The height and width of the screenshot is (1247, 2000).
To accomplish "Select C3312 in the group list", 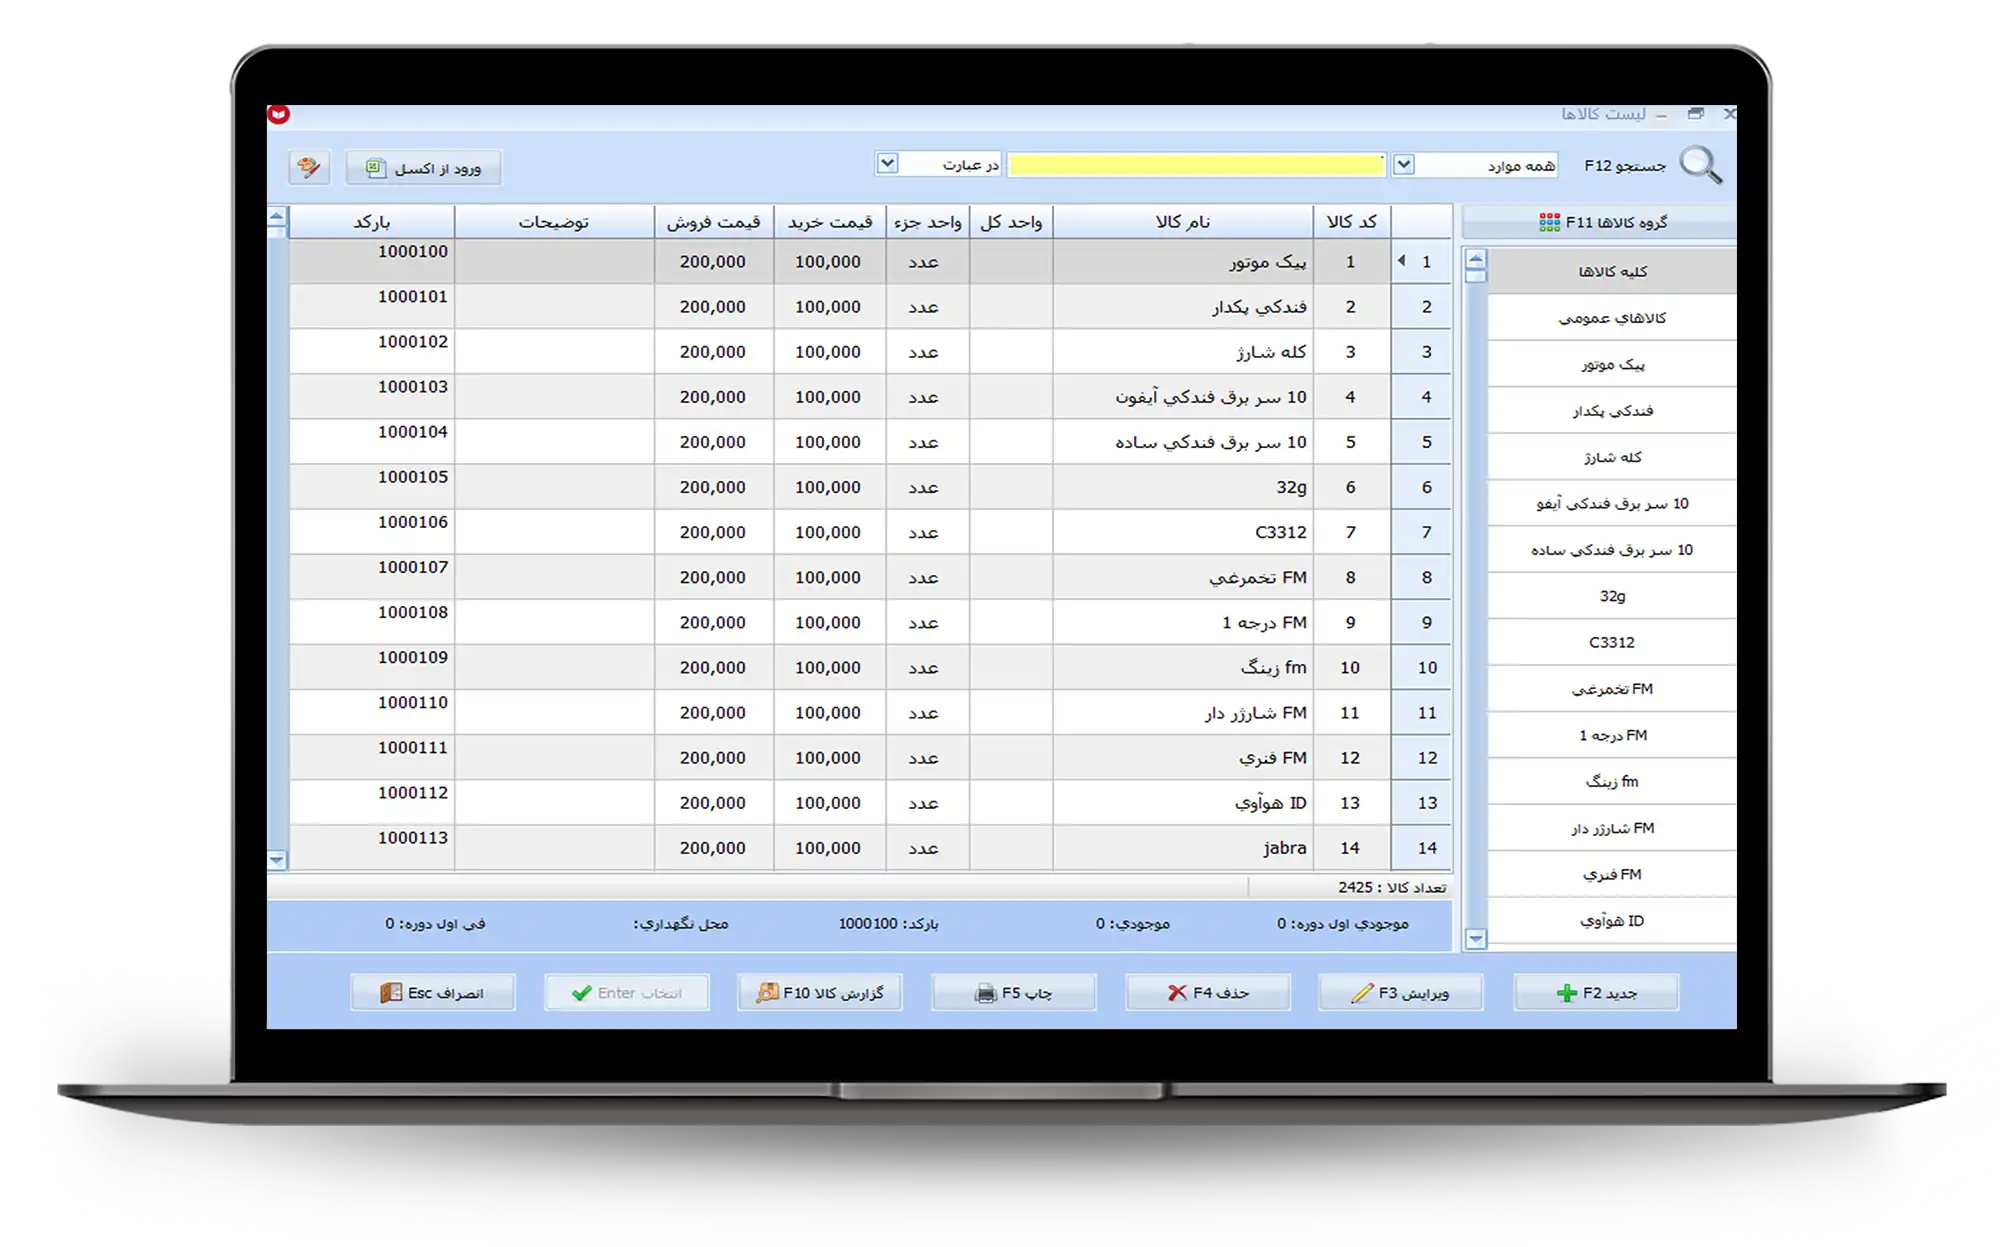I will pyautogui.click(x=1612, y=642).
